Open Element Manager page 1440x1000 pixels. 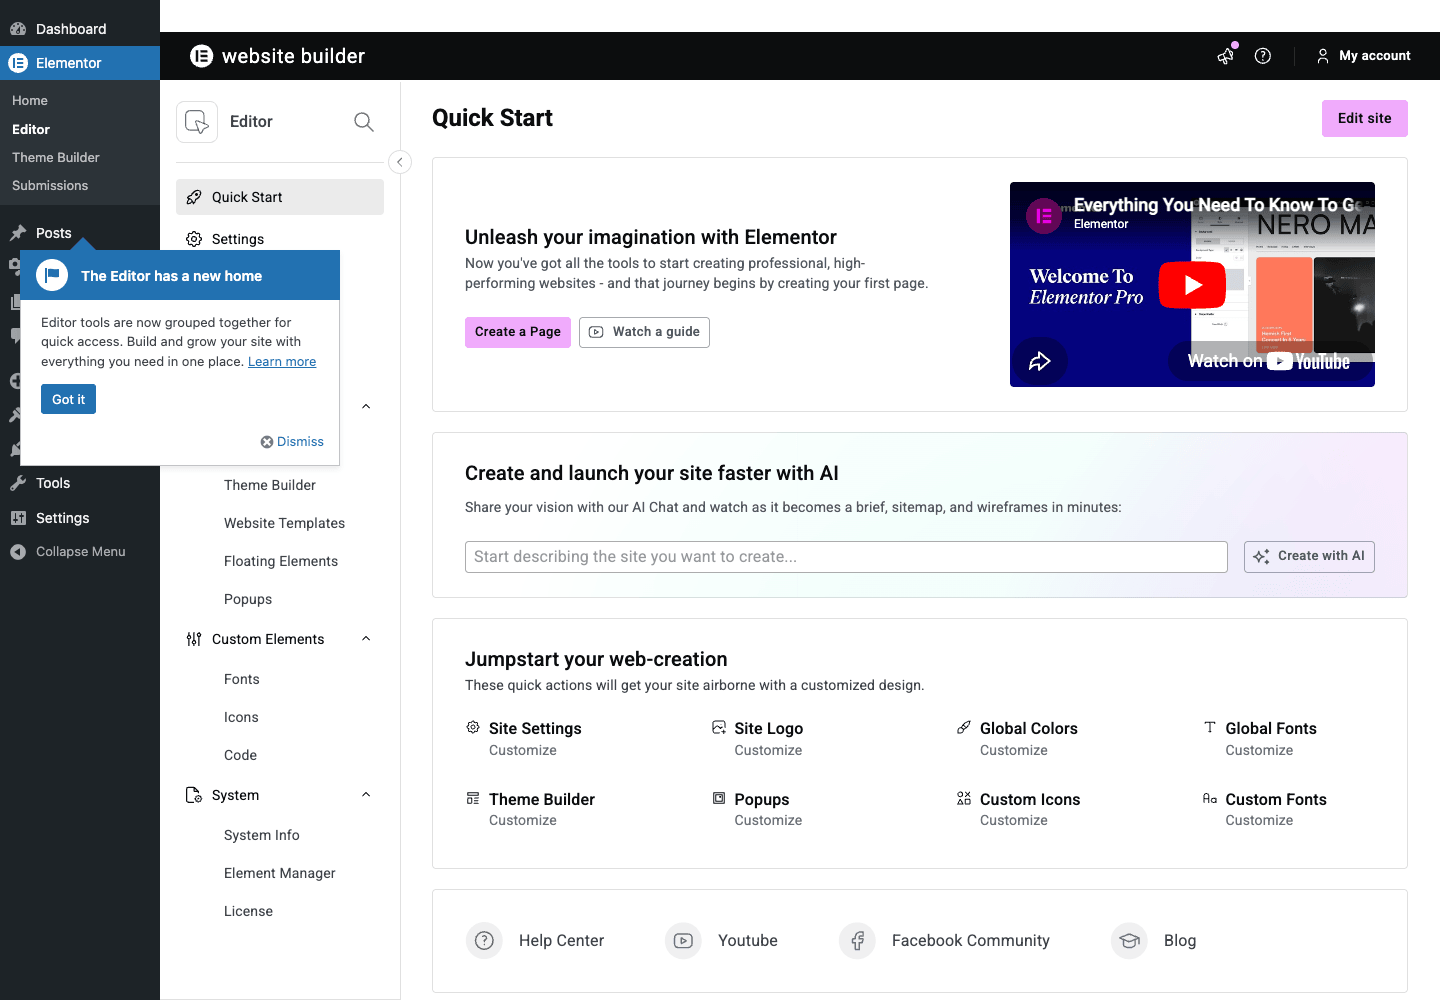(280, 873)
